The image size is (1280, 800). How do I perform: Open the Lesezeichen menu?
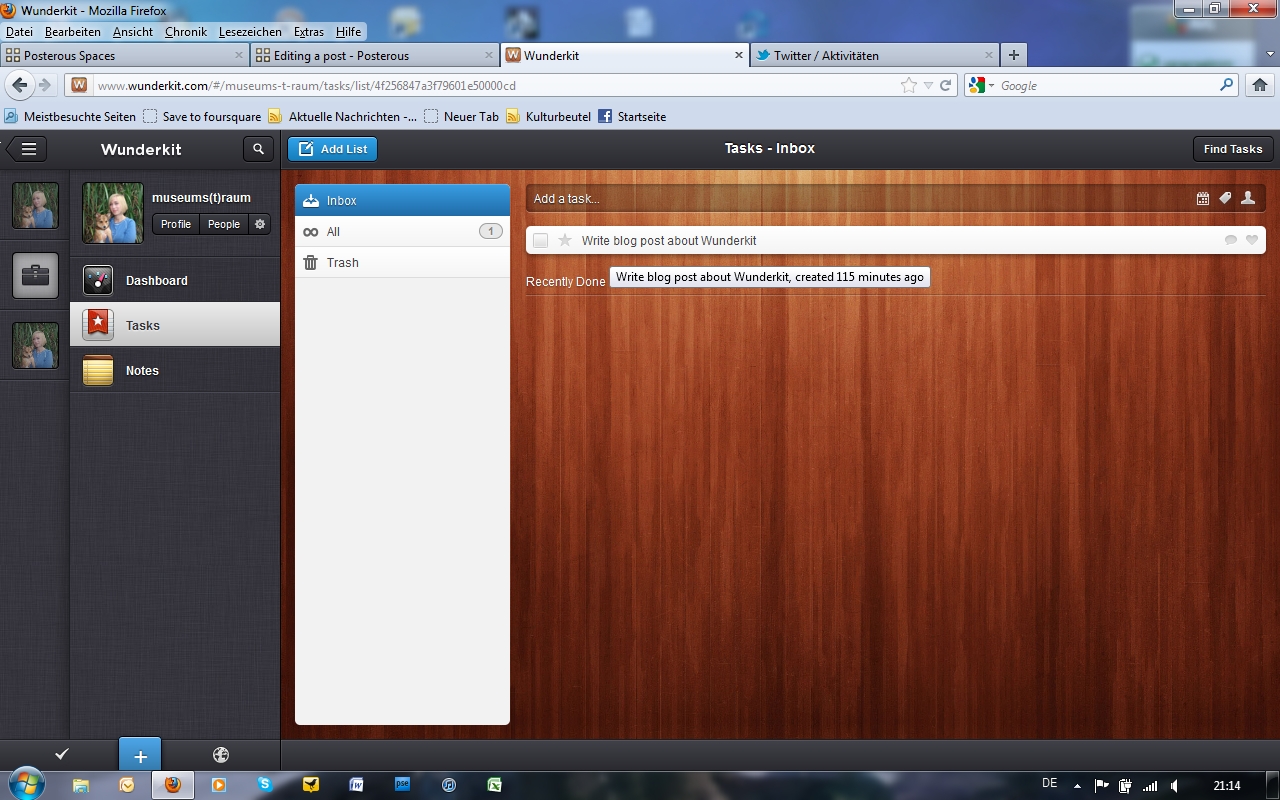[250, 32]
